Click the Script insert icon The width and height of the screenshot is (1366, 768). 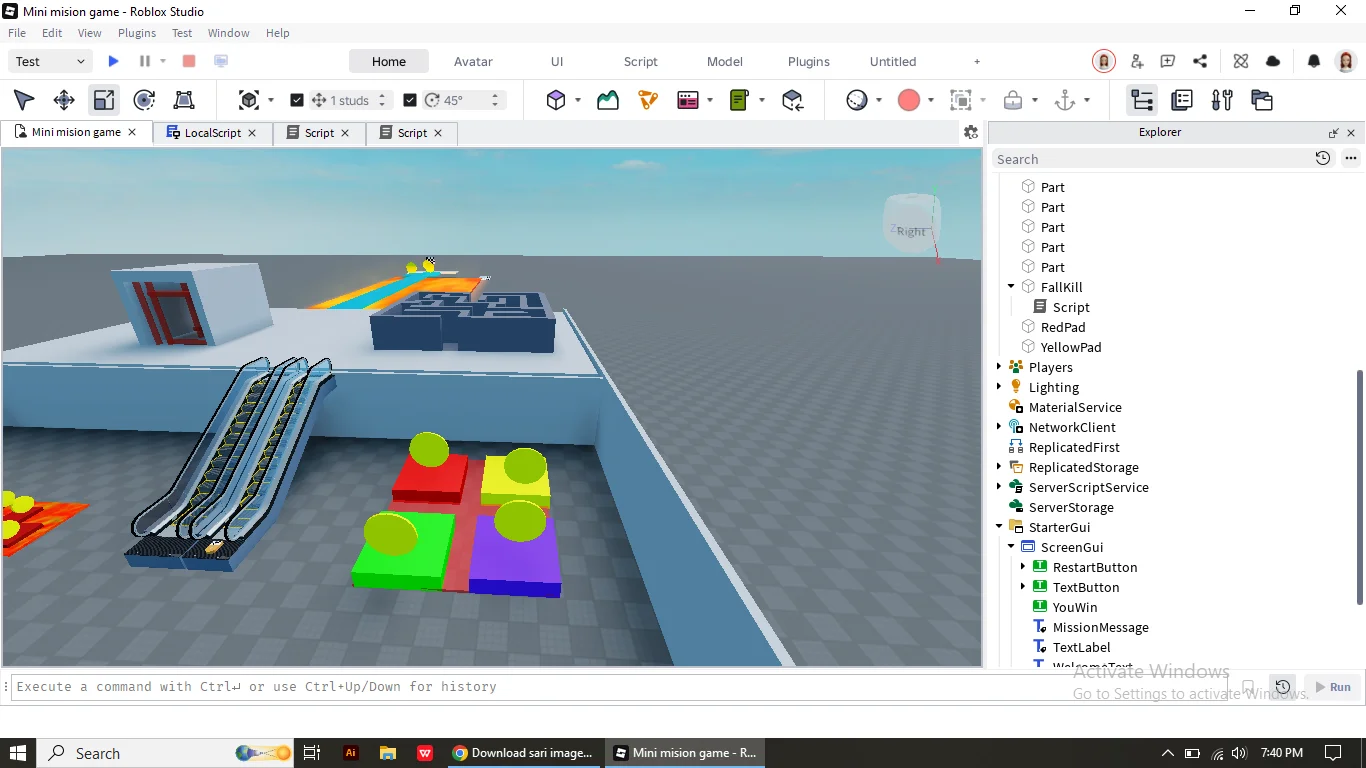point(740,100)
